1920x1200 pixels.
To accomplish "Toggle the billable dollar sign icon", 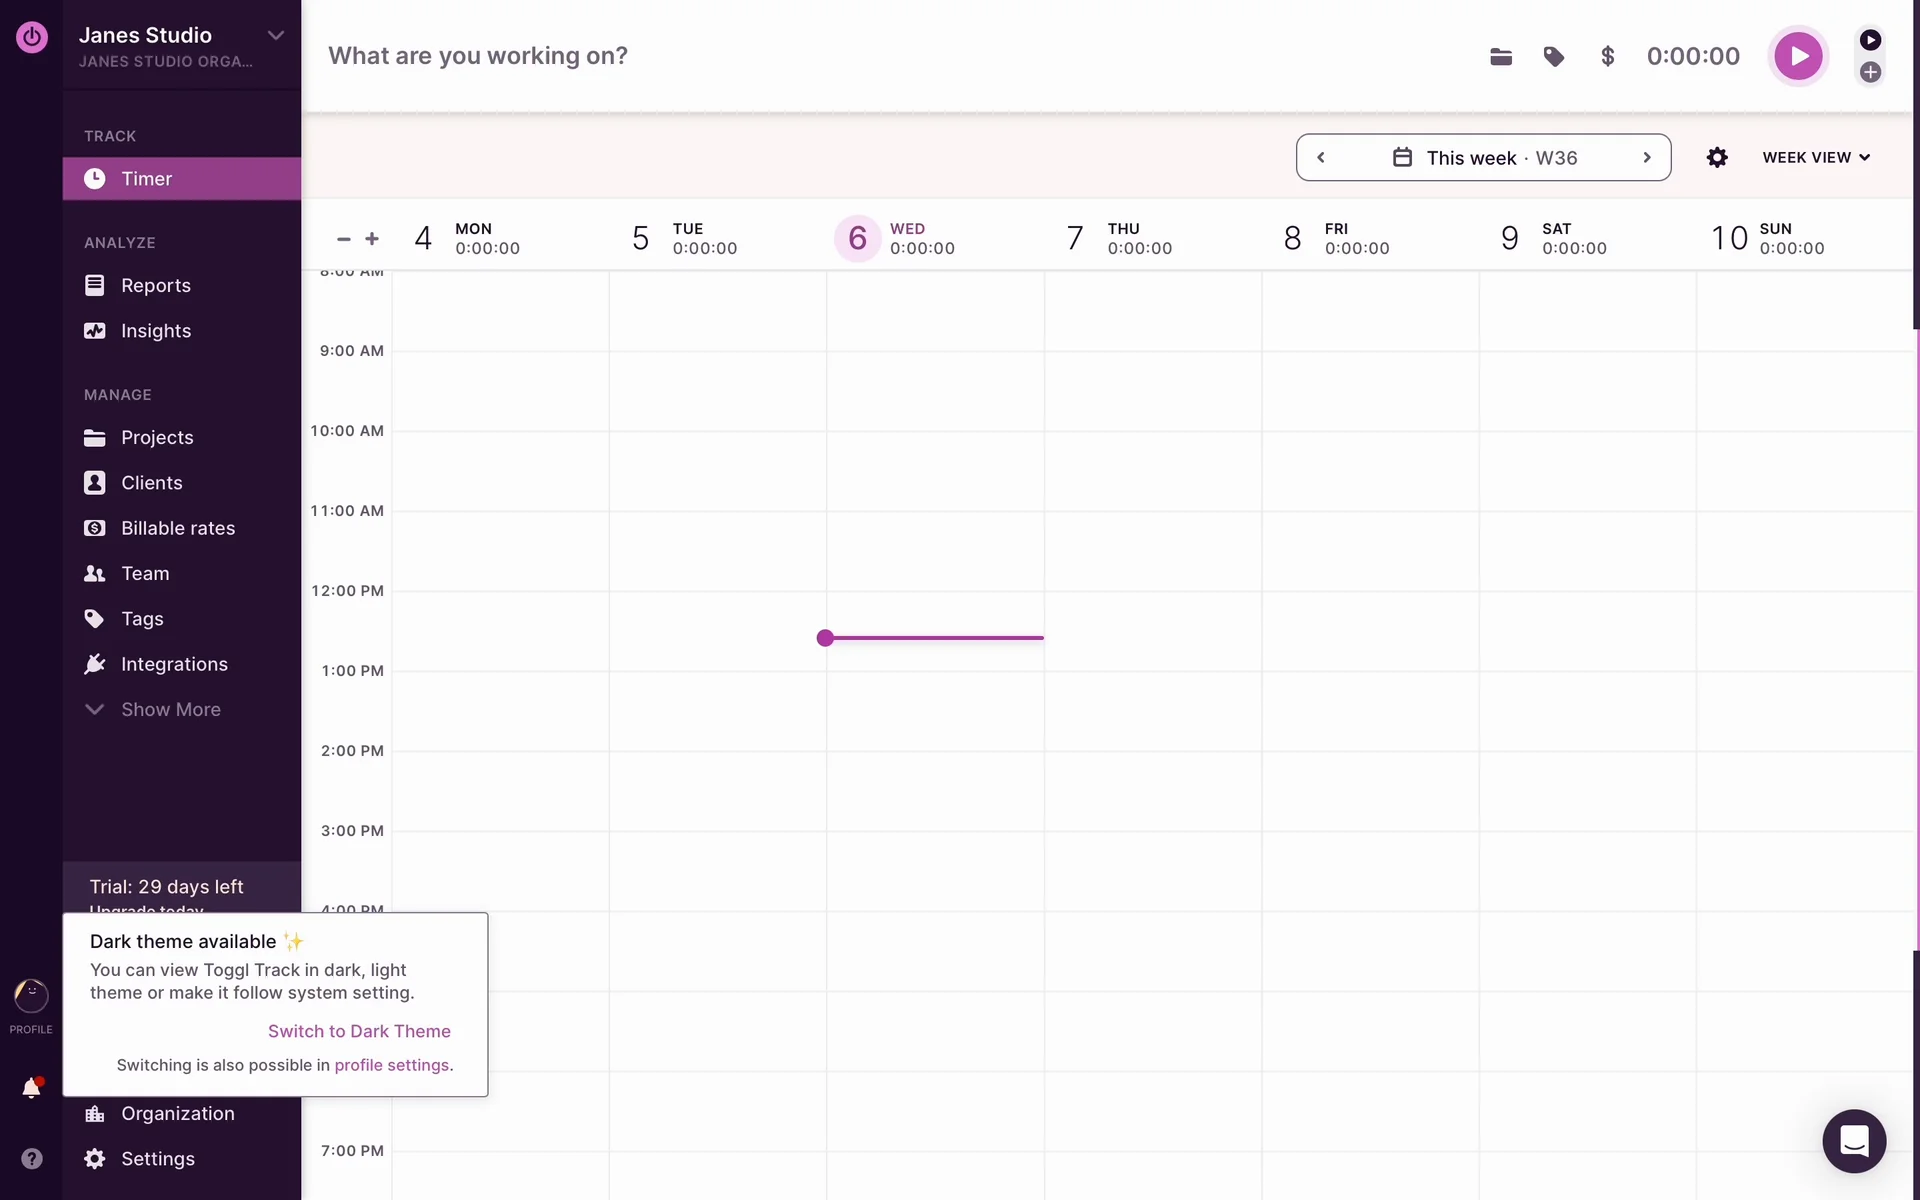I will (1607, 57).
